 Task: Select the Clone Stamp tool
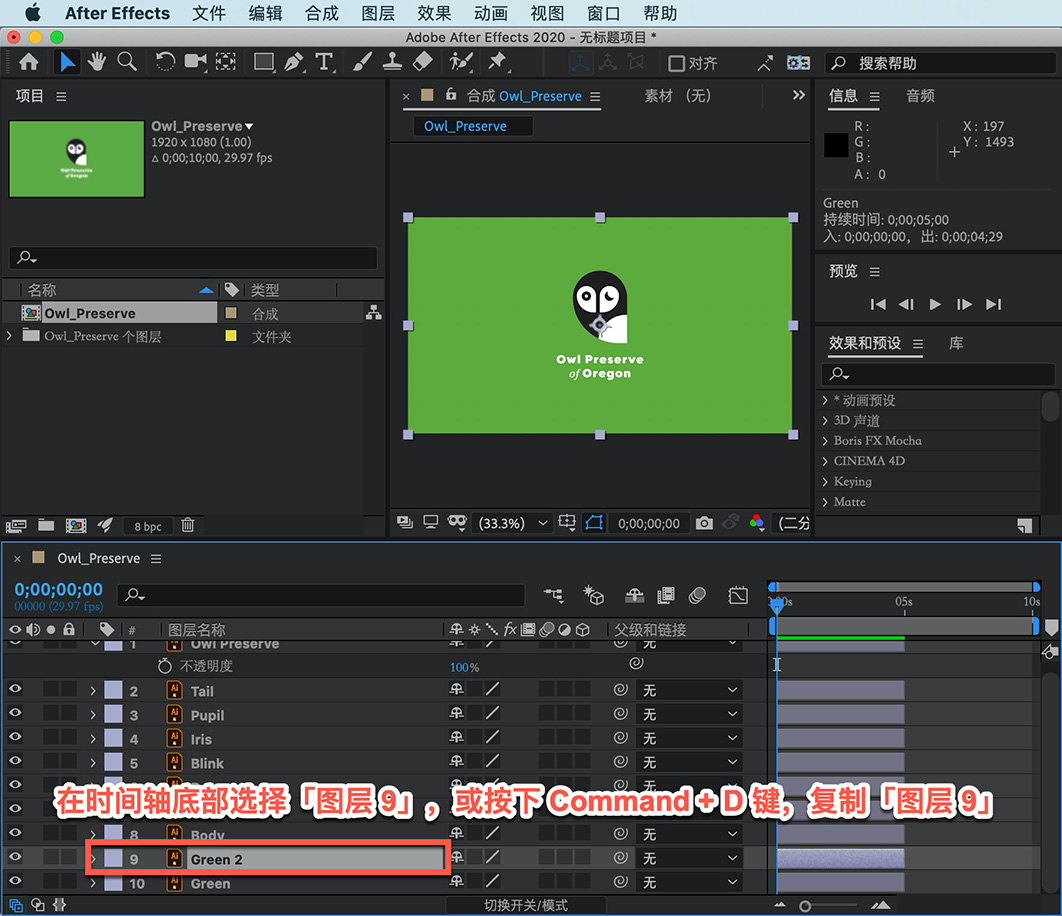pyautogui.click(x=392, y=62)
